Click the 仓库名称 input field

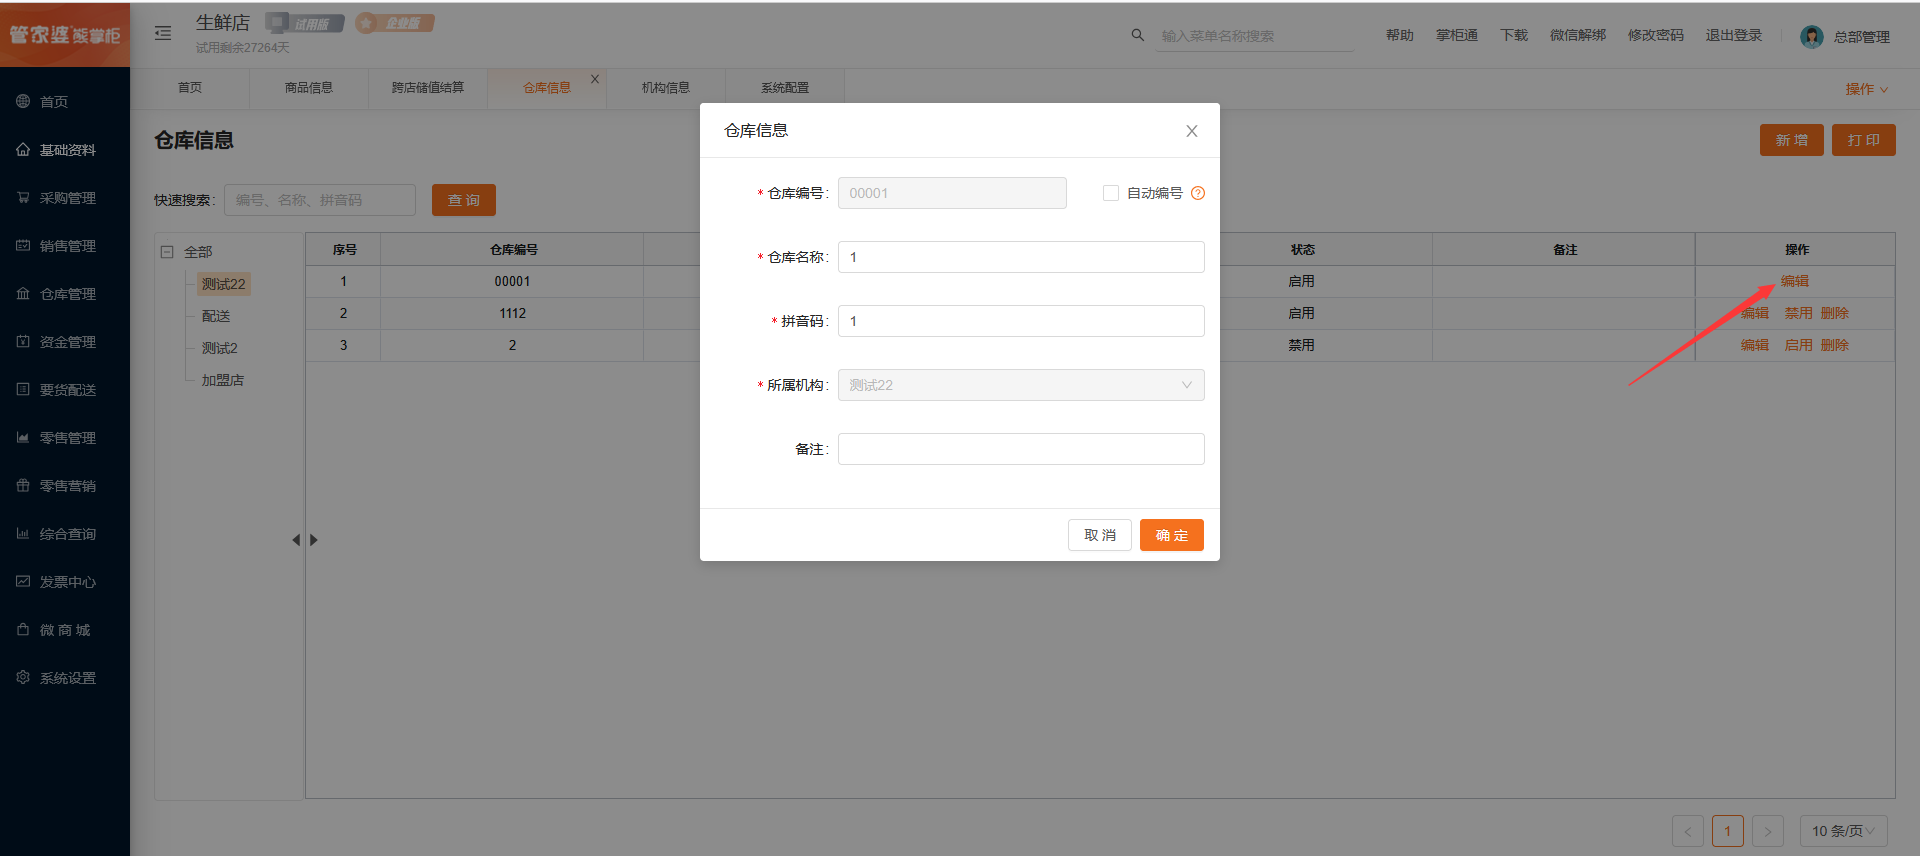1020,257
